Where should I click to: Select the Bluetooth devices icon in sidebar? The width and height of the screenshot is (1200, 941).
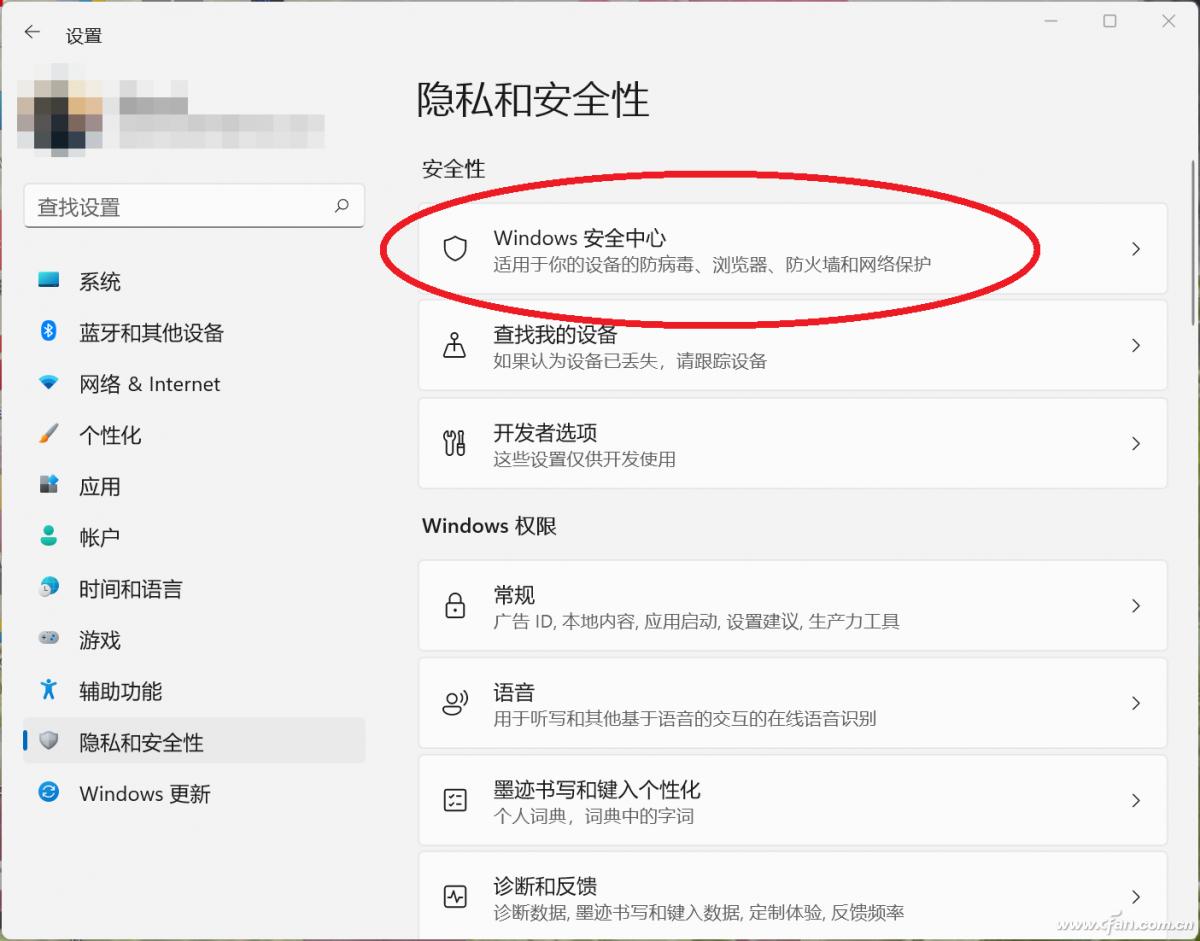point(48,333)
